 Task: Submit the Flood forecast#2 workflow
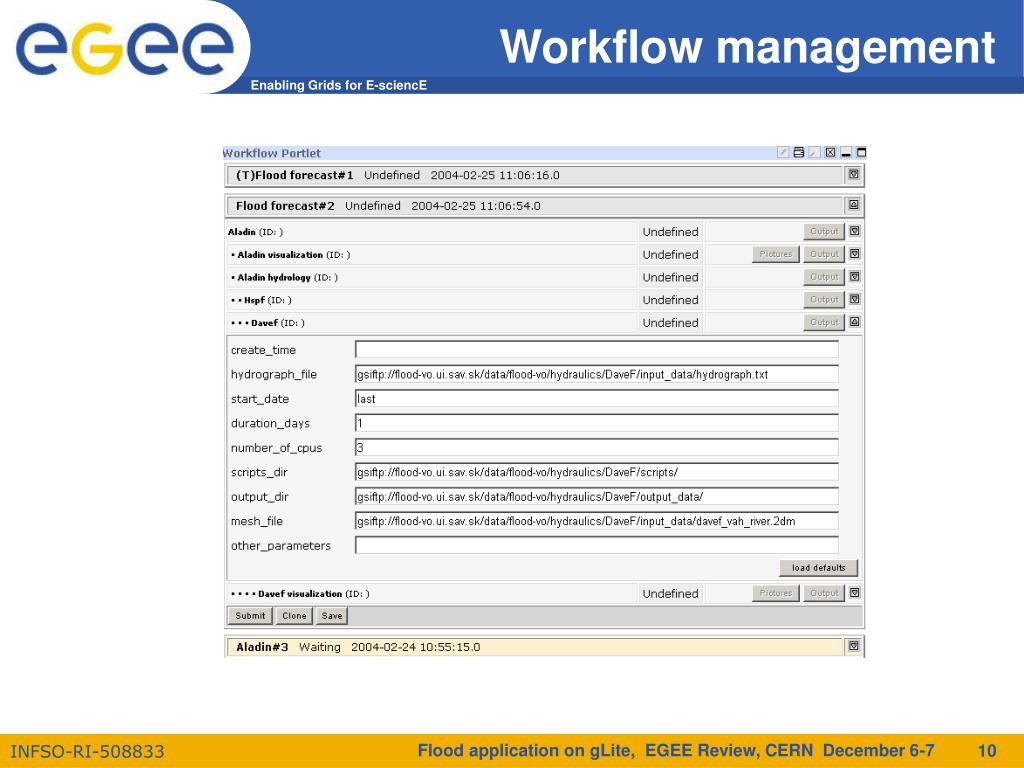point(250,615)
